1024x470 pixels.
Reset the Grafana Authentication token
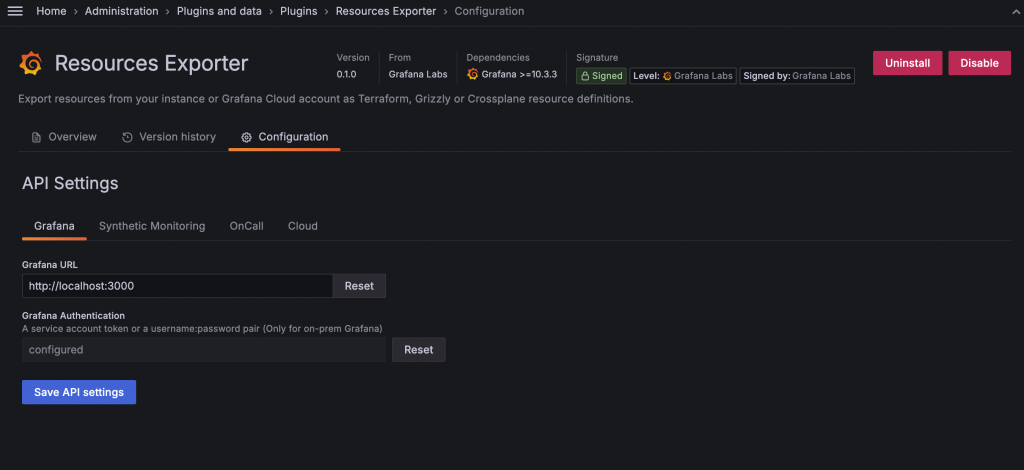(x=419, y=349)
